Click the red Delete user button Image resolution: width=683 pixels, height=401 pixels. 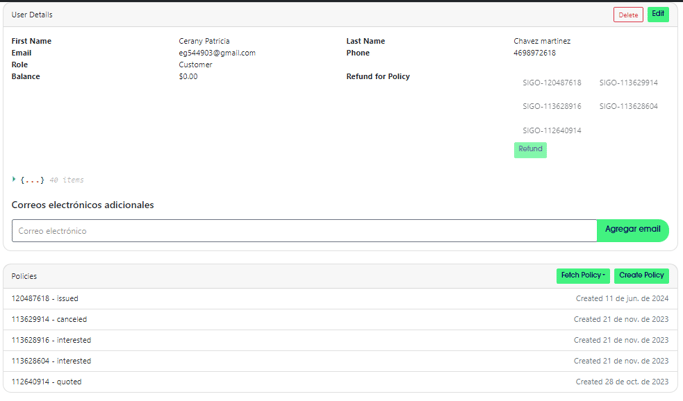628,15
